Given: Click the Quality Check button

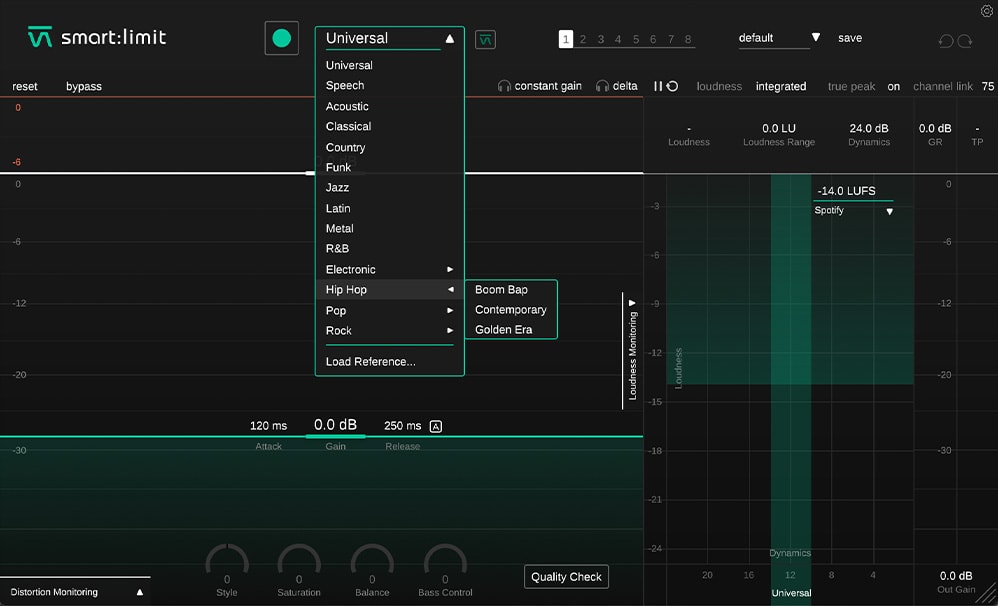Looking at the screenshot, I should pos(566,577).
